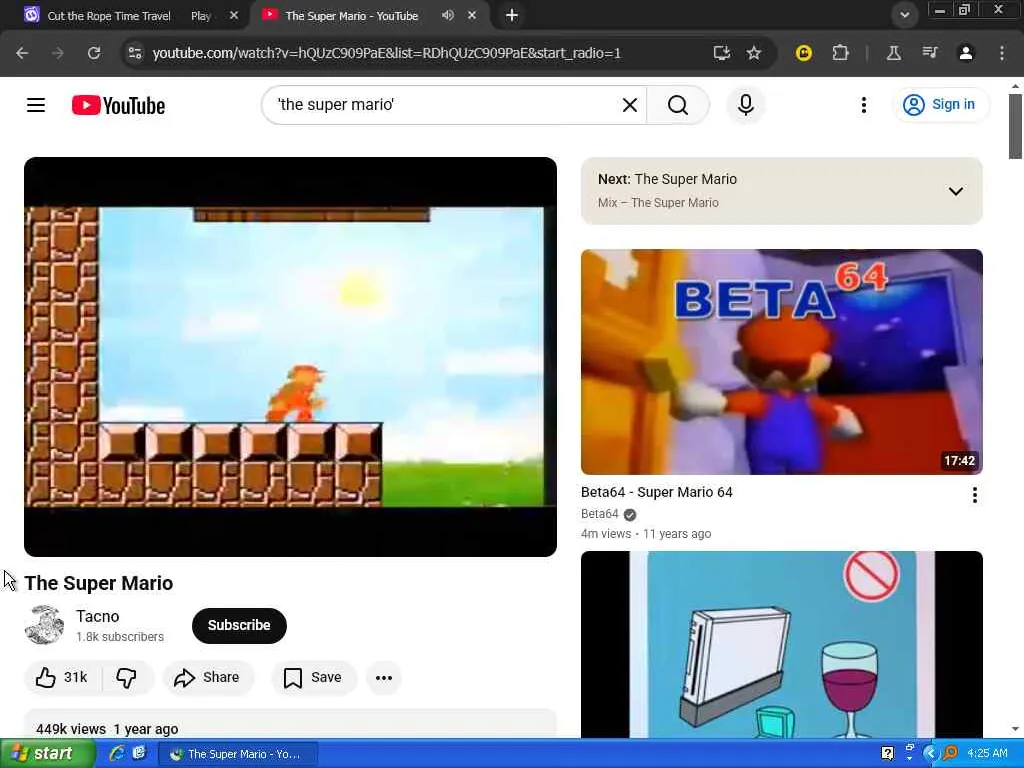This screenshot has height=768, width=1024.
Task: Mute the Super Mario tab audio
Action: click(447, 15)
